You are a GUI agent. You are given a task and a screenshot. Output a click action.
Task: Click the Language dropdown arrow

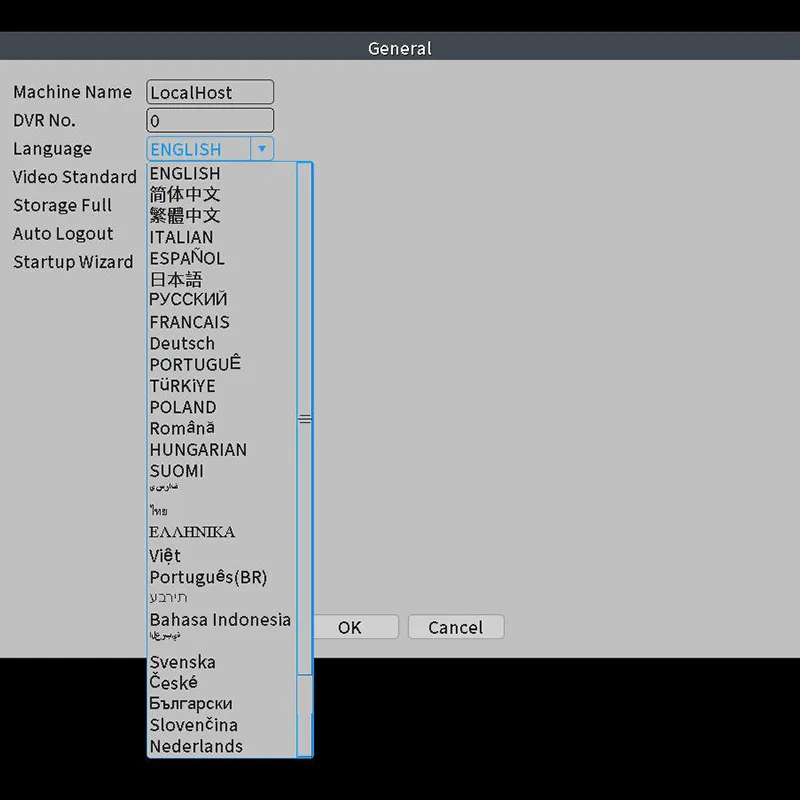(x=262, y=149)
